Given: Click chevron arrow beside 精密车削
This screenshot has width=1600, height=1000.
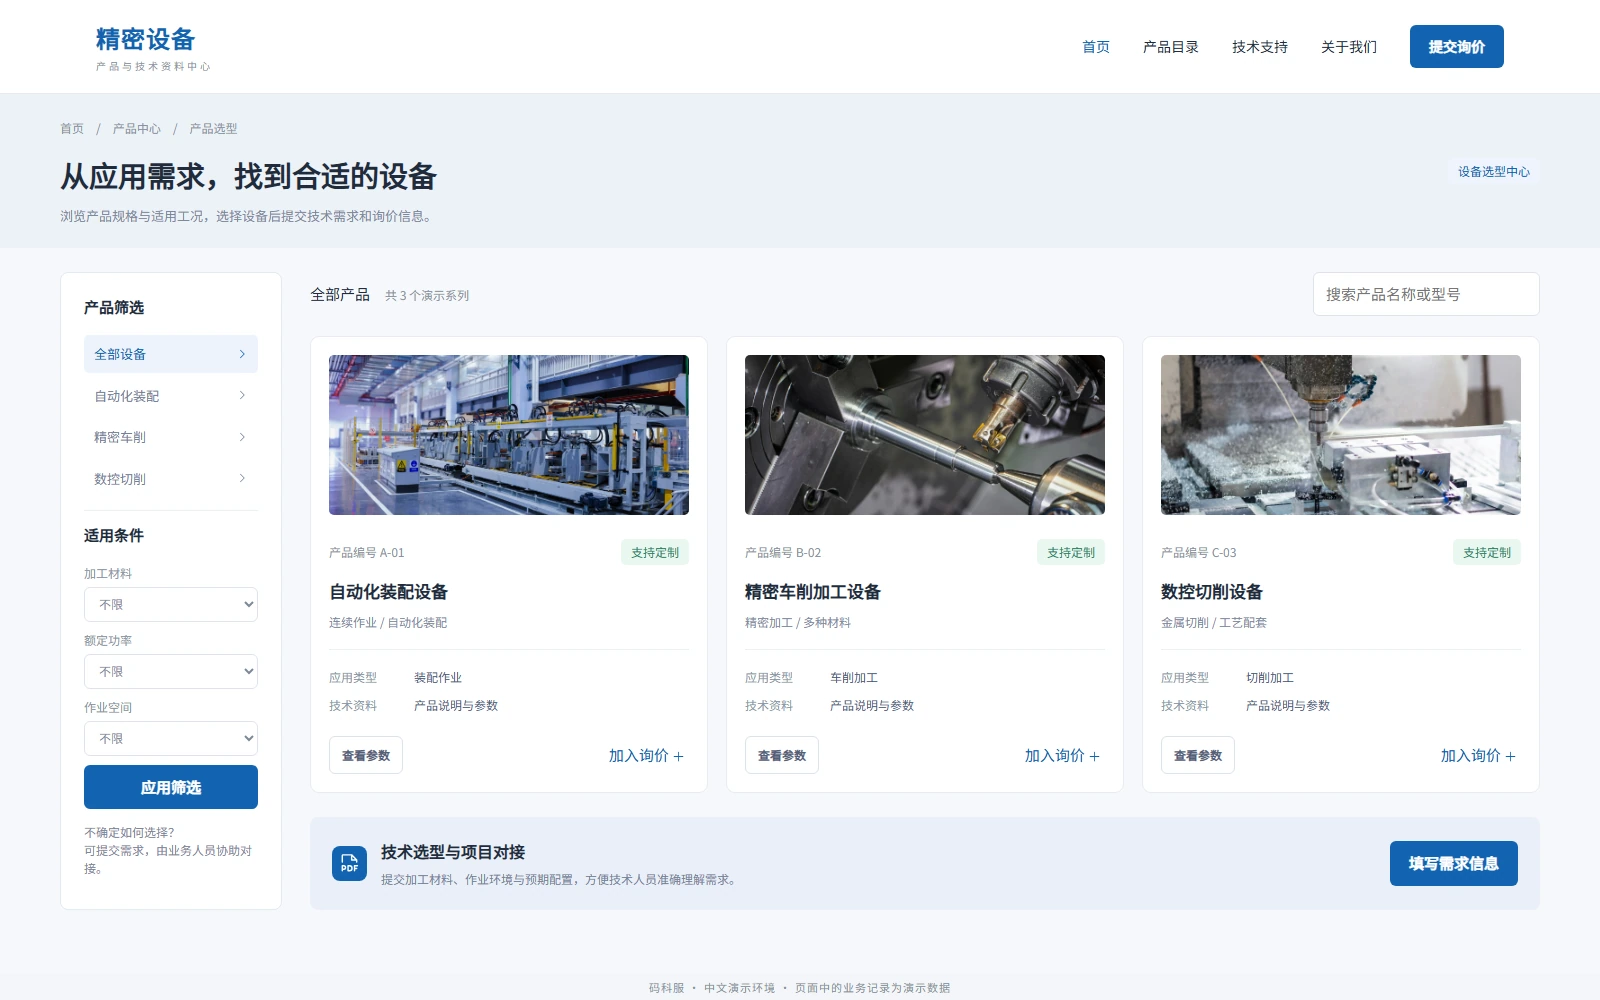Looking at the screenshot, I should point(242,437).
